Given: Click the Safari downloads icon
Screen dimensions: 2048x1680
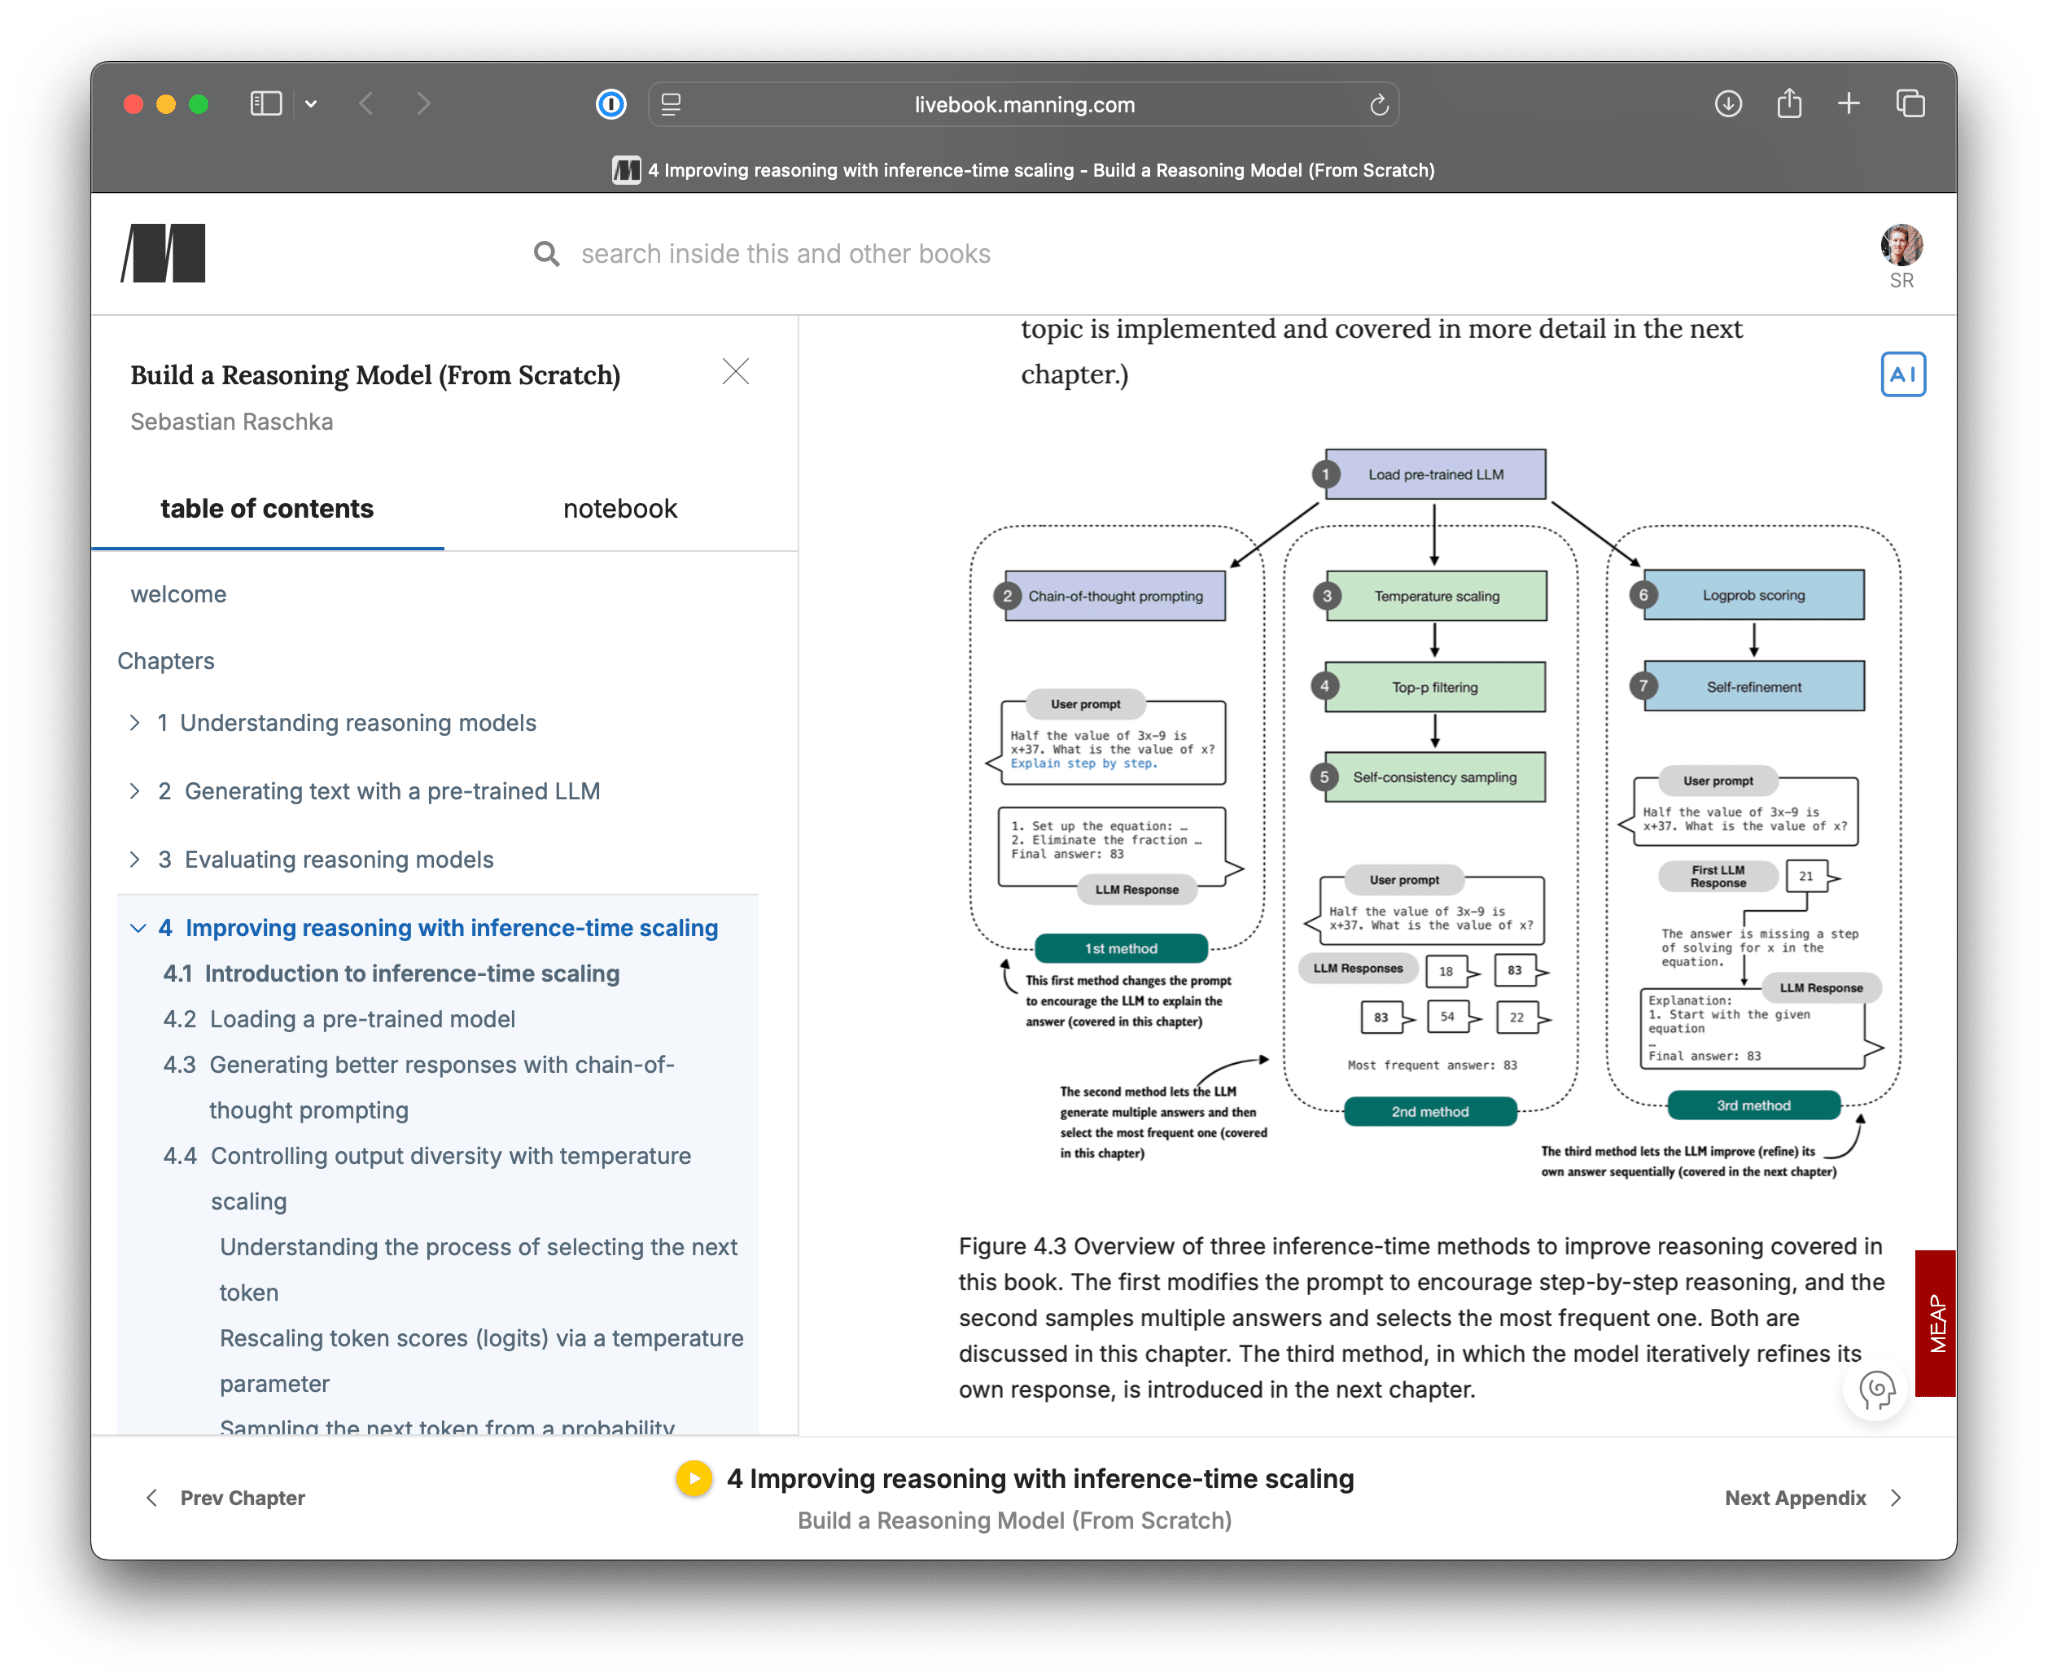Looking at the screenshot, I should (x=1728, y=104).
